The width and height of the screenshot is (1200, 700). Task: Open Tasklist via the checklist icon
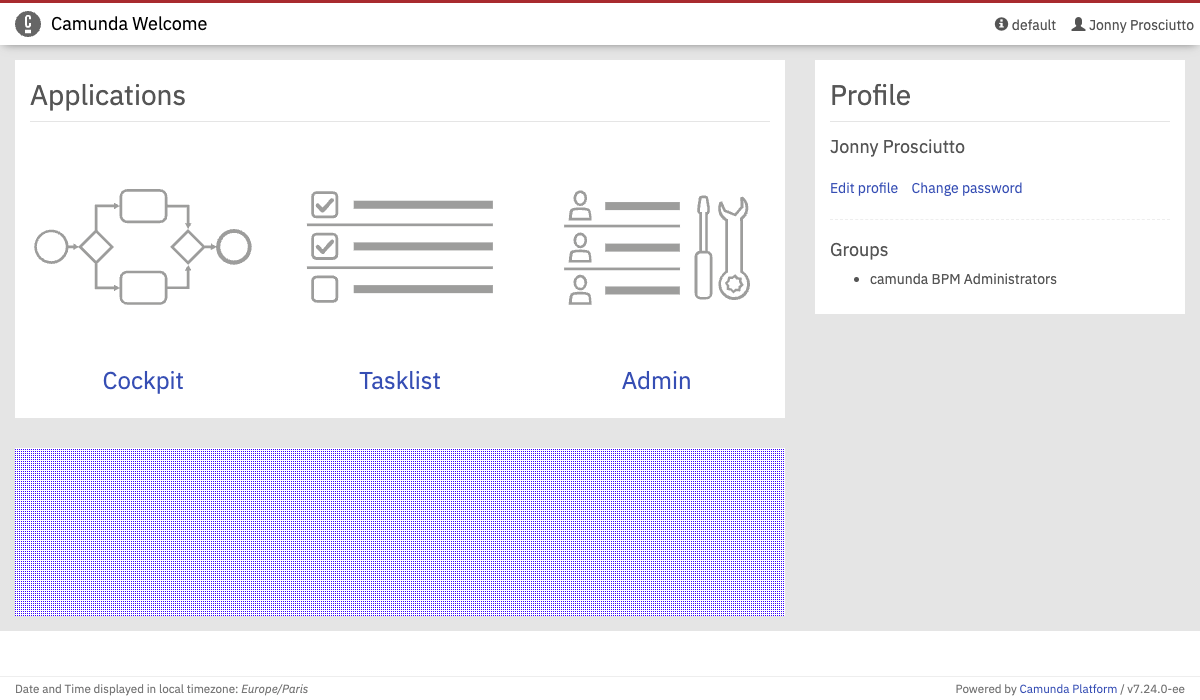400,246
